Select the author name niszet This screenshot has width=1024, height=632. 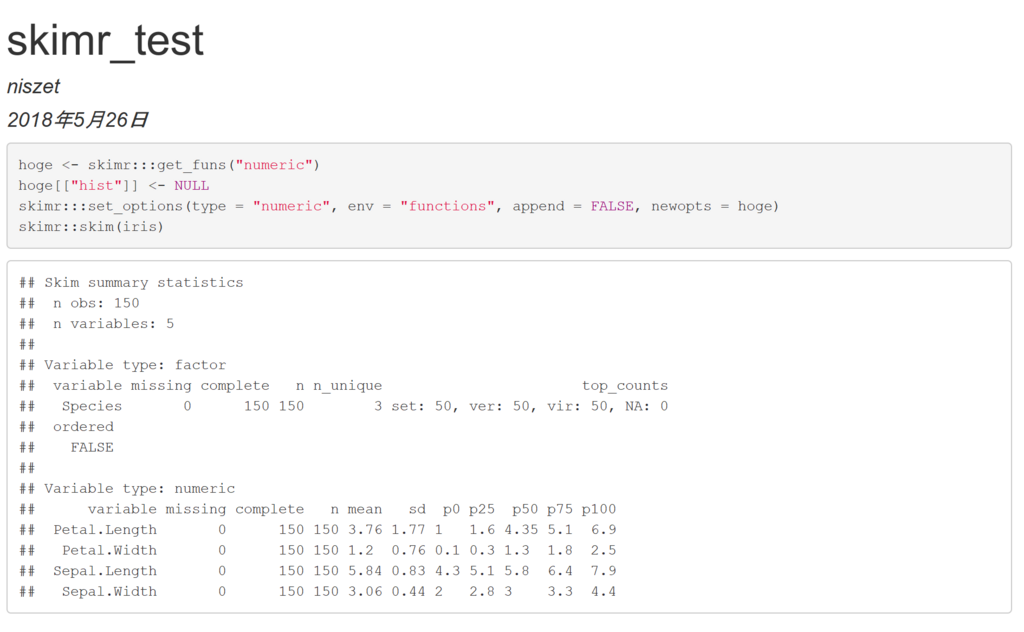click(33, 86)
